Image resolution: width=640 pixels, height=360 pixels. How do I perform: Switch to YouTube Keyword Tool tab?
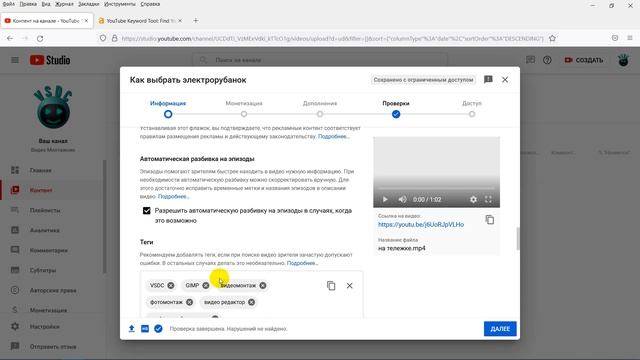point(140,20)
